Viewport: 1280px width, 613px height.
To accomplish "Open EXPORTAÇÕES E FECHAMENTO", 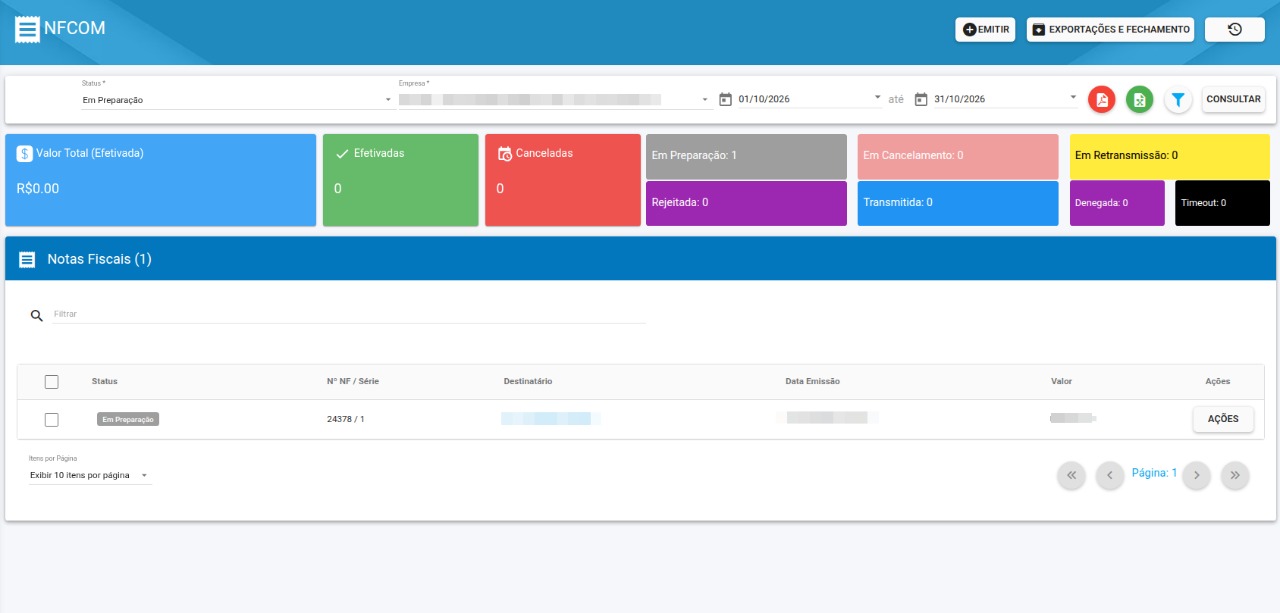I will (1111, 30).
